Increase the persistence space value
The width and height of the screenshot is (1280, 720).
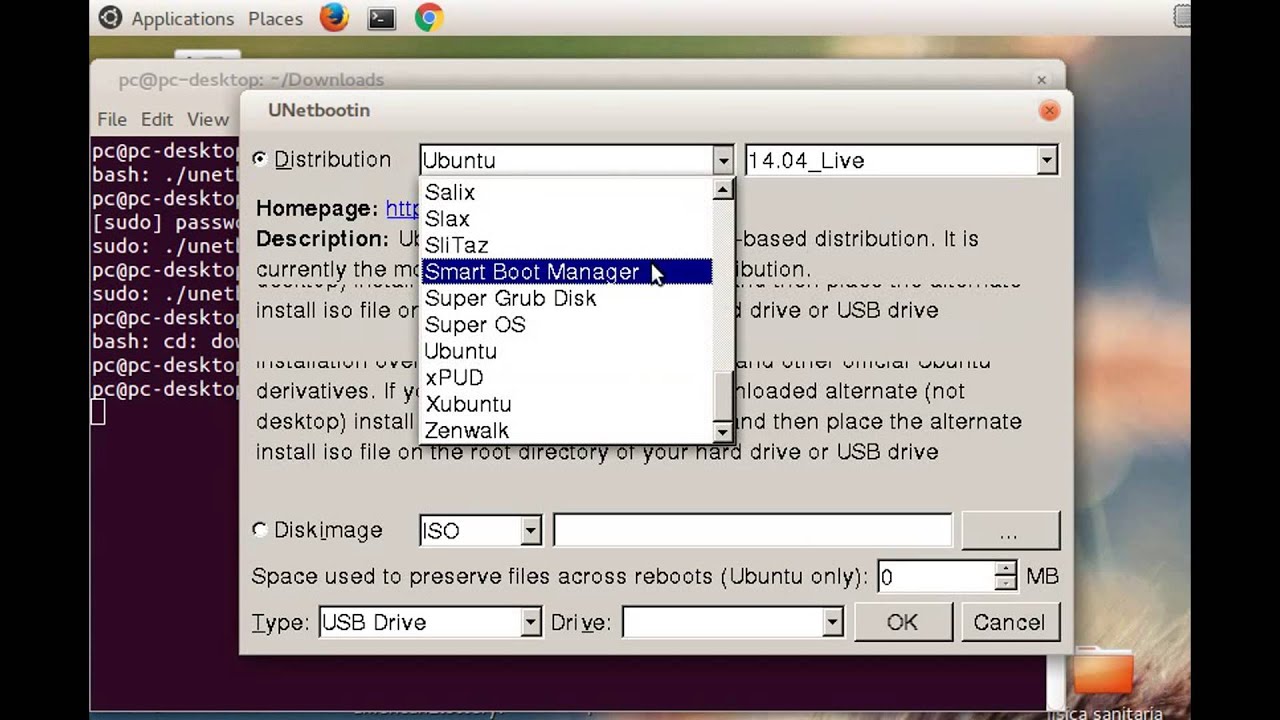point(1006,569)
